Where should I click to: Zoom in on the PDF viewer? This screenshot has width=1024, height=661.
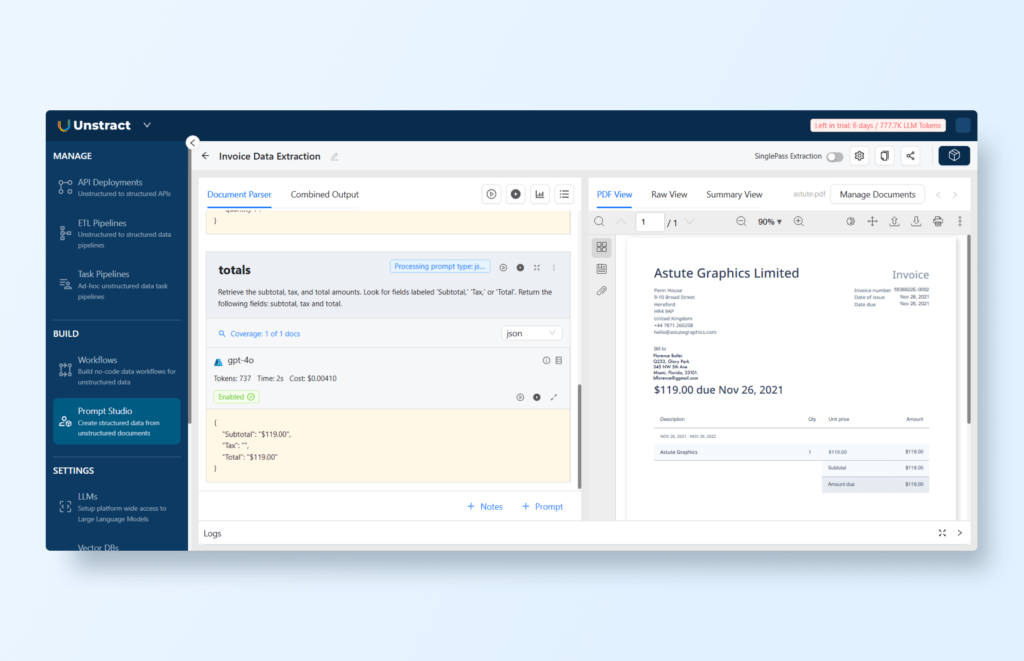coord(799,221)
